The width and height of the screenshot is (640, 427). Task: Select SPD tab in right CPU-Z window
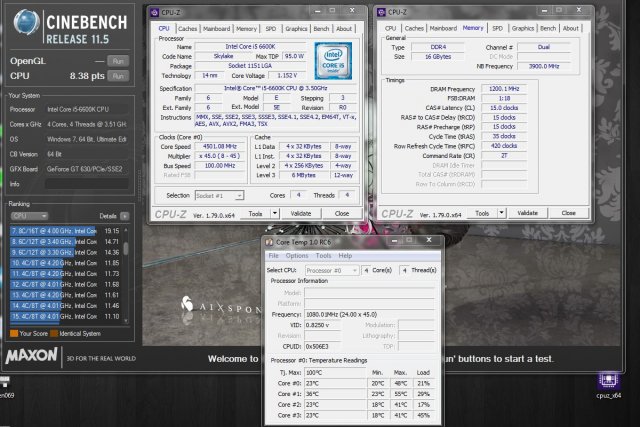tap(498, 28)
